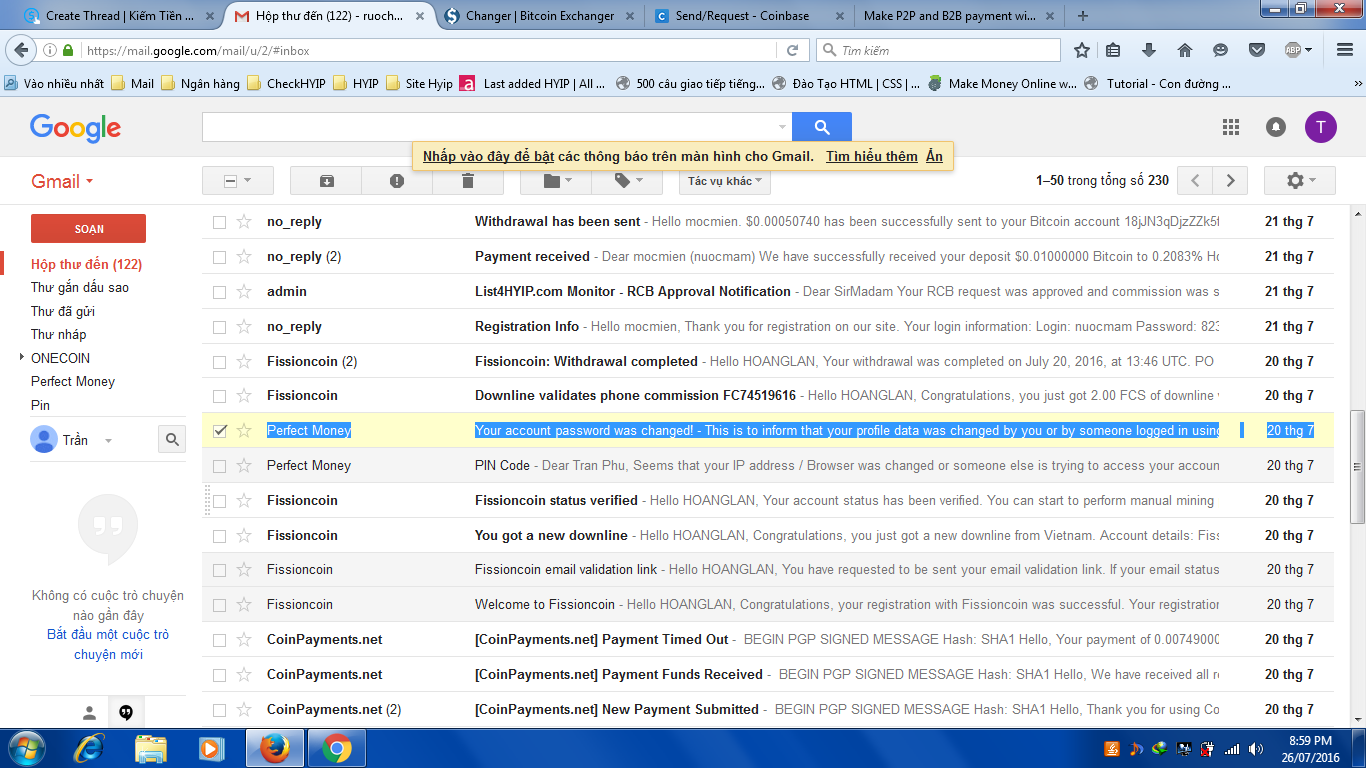Expand the ONECOIN label

pos(22,357)
